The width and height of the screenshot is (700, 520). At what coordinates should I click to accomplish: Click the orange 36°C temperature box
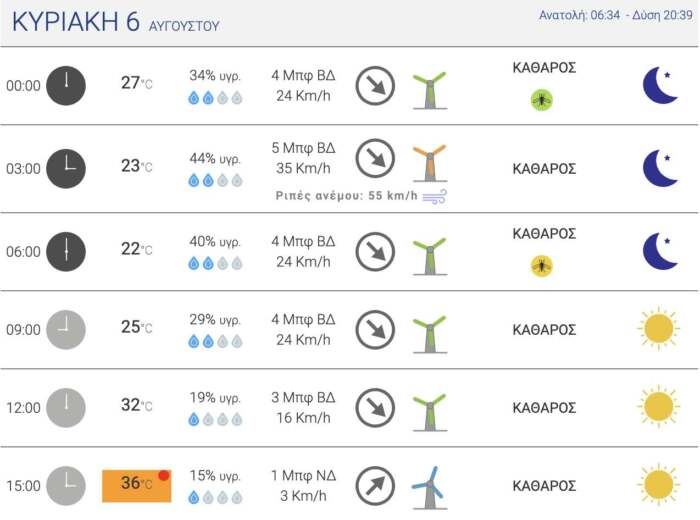[136, 485]
